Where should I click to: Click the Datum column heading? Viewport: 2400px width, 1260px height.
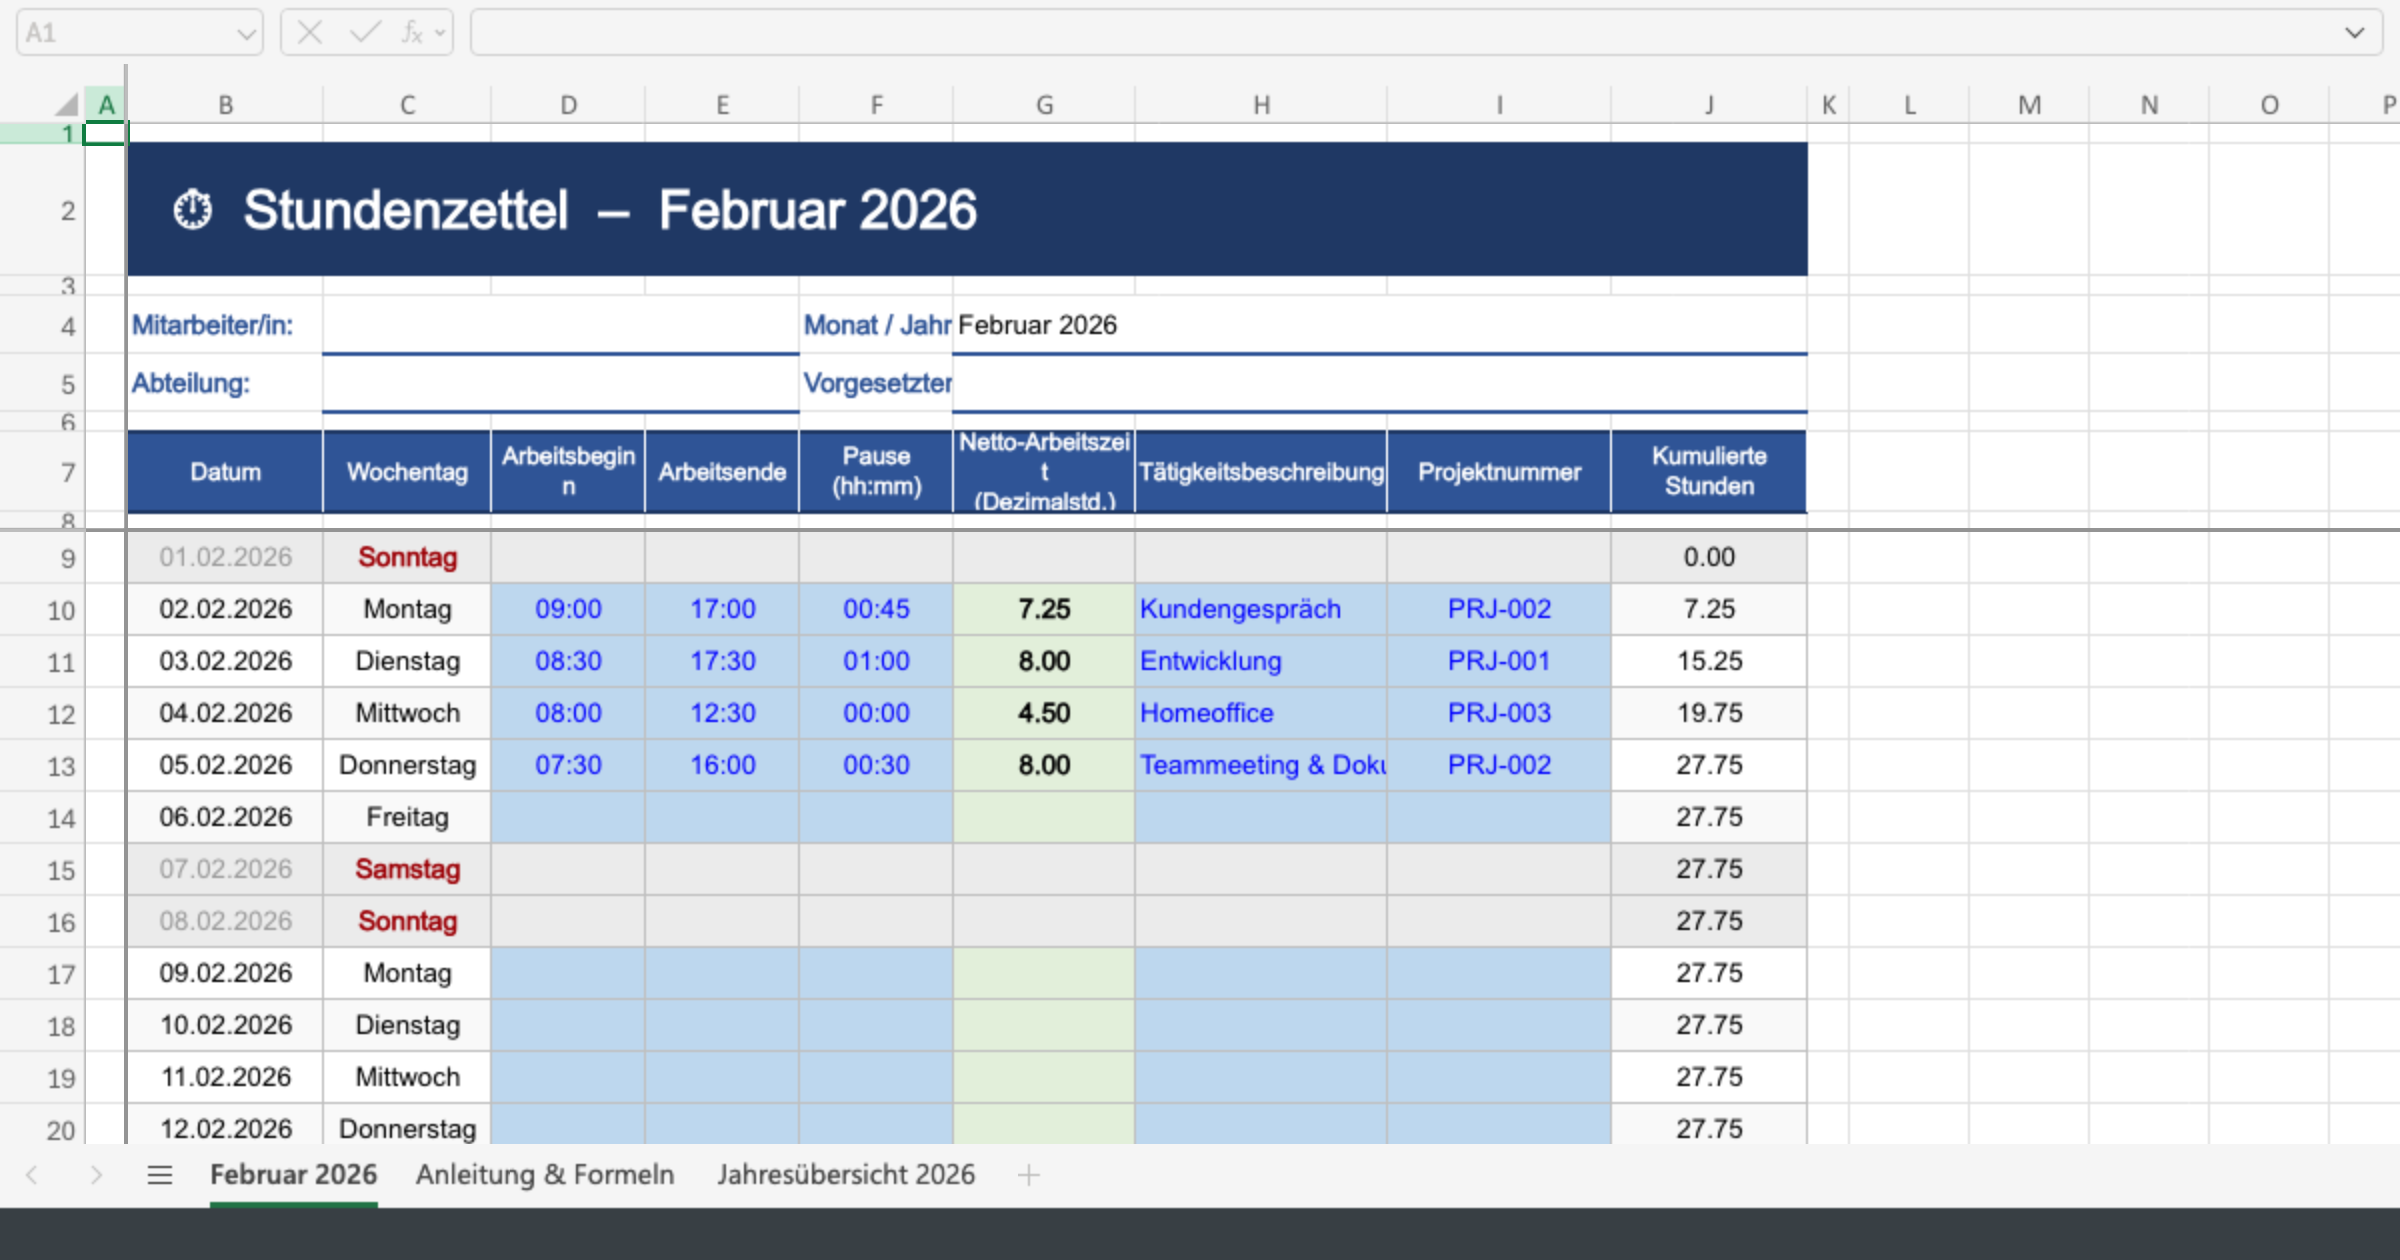pyautogui.click(x=225, y=472)
